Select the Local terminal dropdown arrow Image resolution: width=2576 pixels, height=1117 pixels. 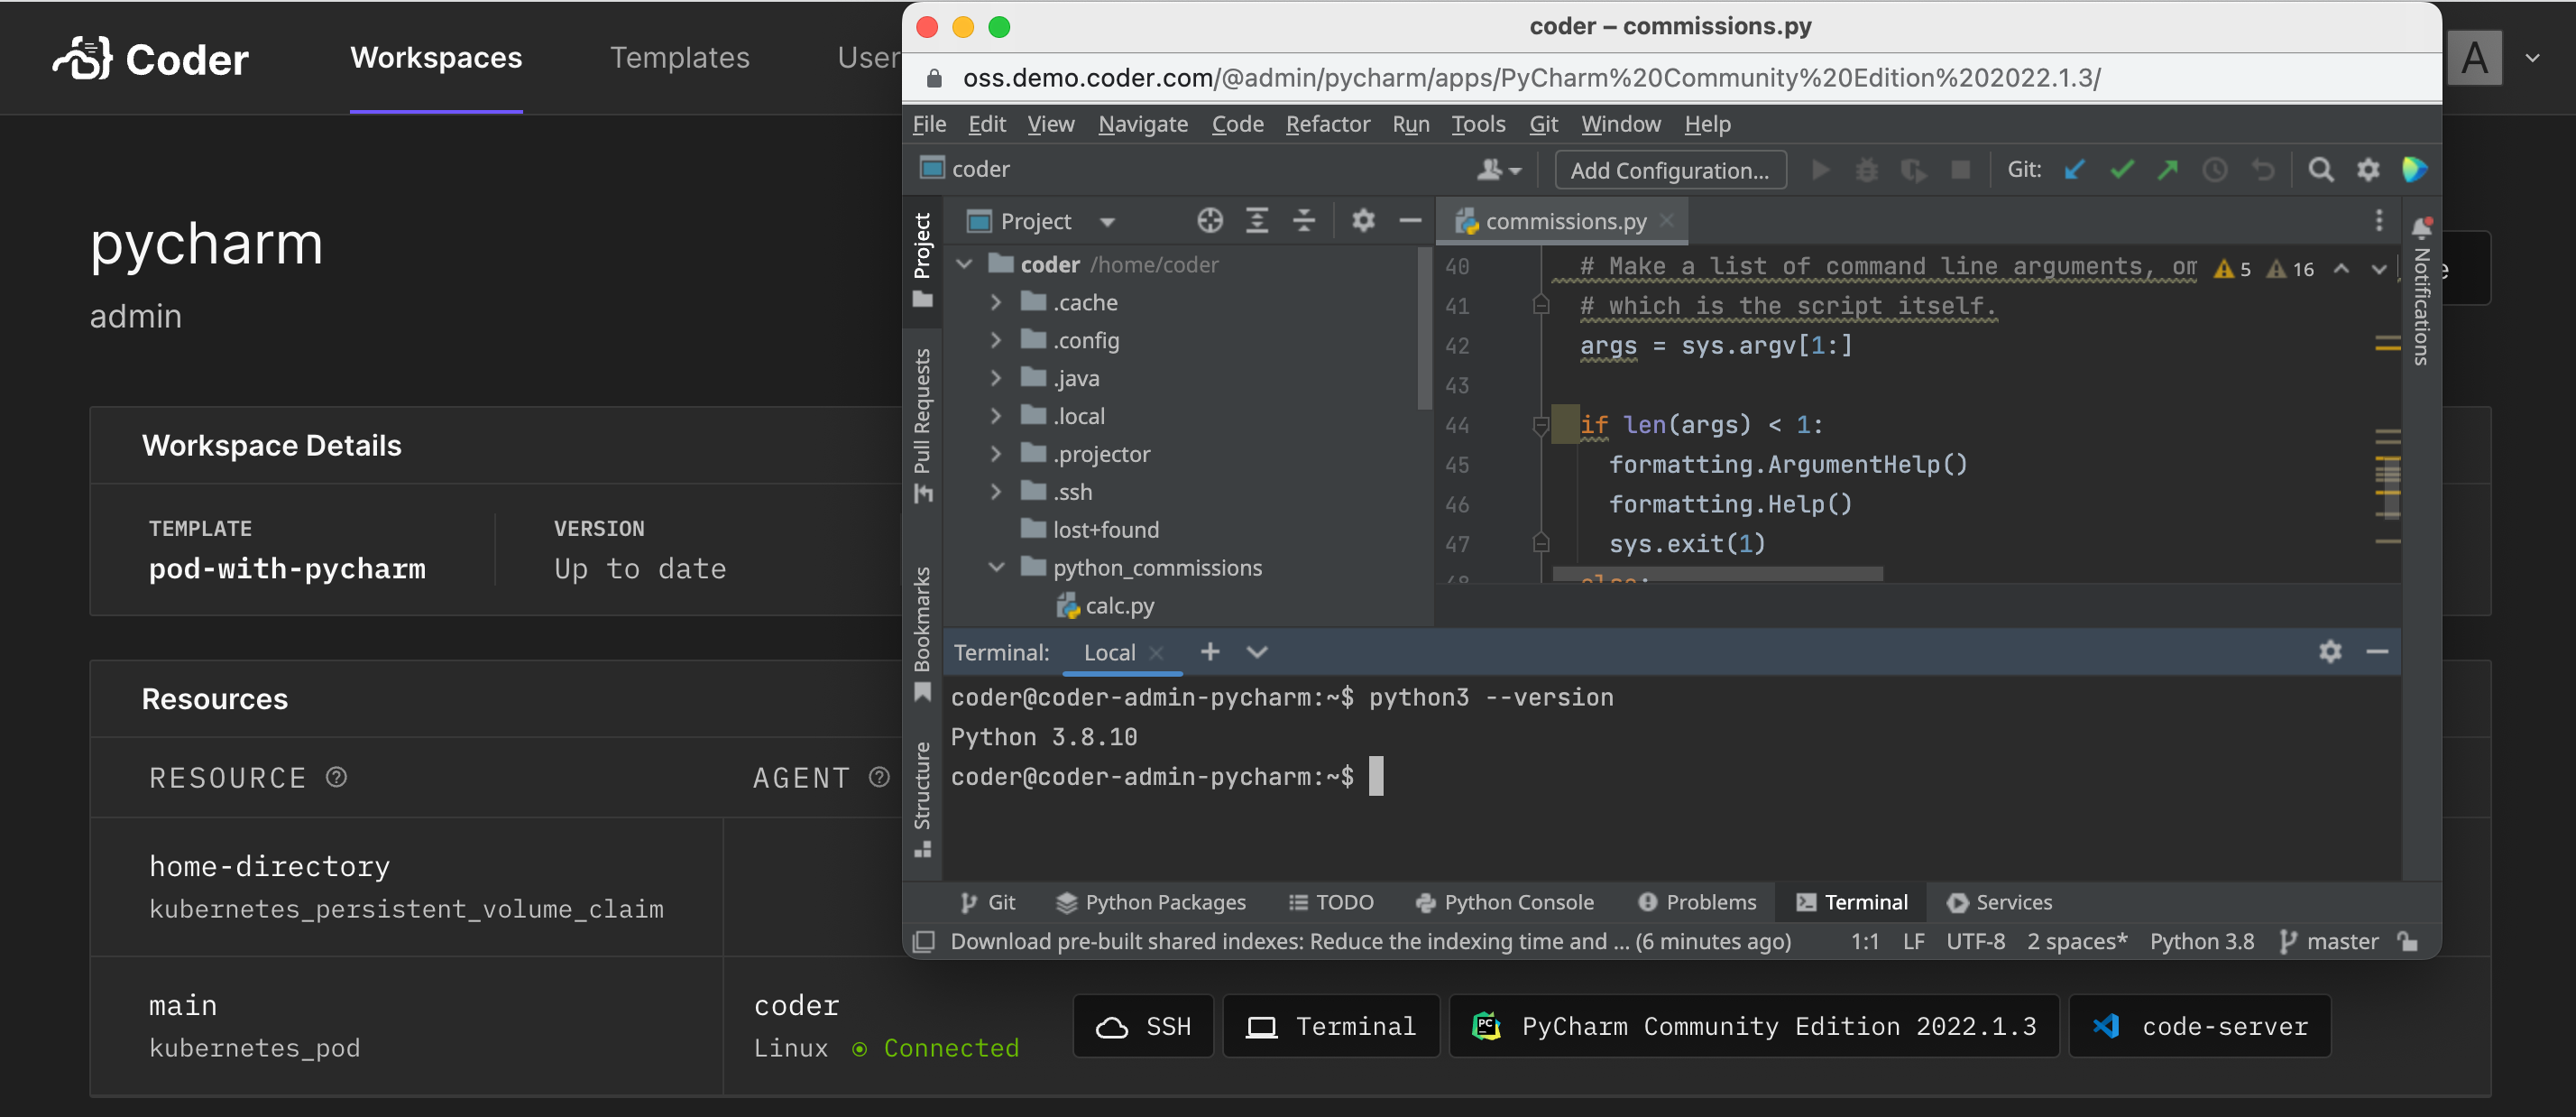(x=1258, y=652)
